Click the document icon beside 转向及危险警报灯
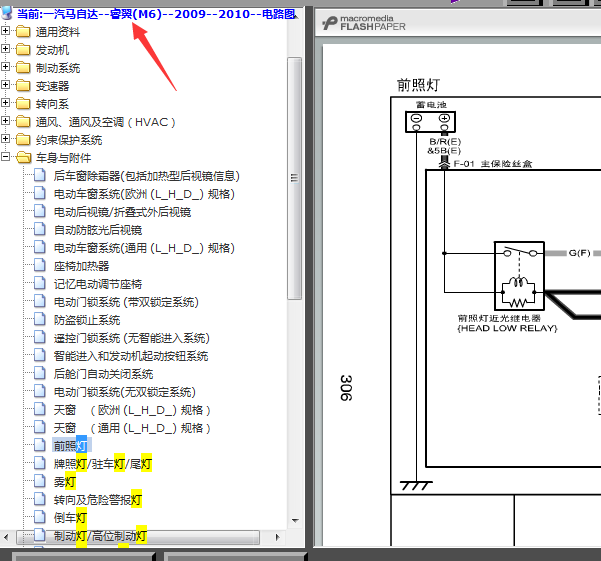This screenshot has width=601, height=561. tap(39, 499)
